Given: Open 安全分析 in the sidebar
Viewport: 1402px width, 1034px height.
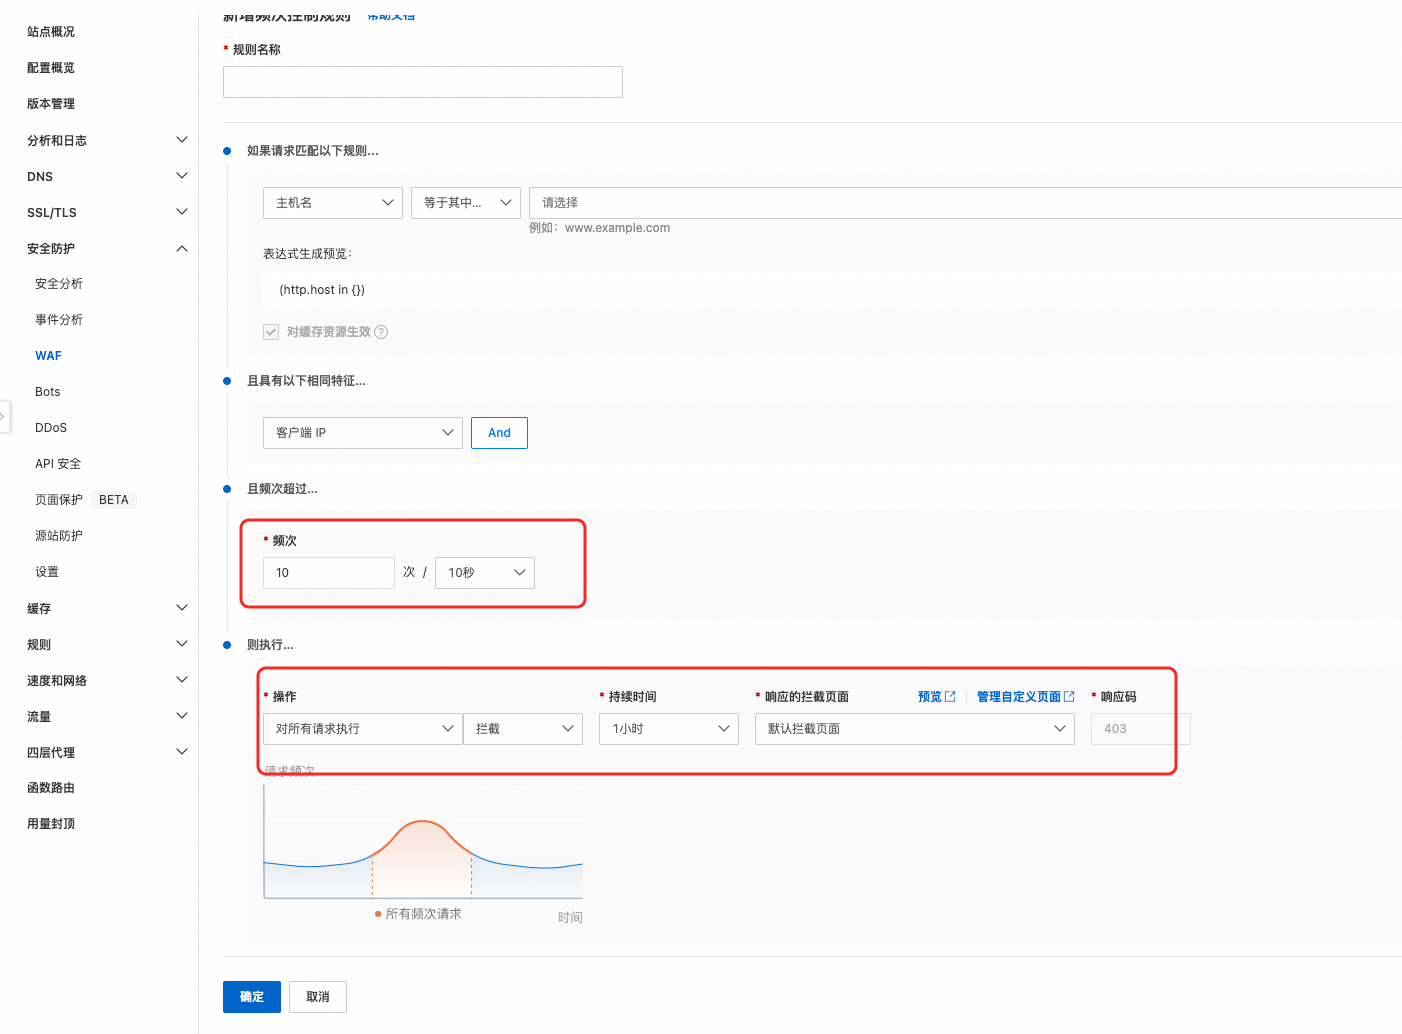Looking at the screenshot, I should pos(59,284).
